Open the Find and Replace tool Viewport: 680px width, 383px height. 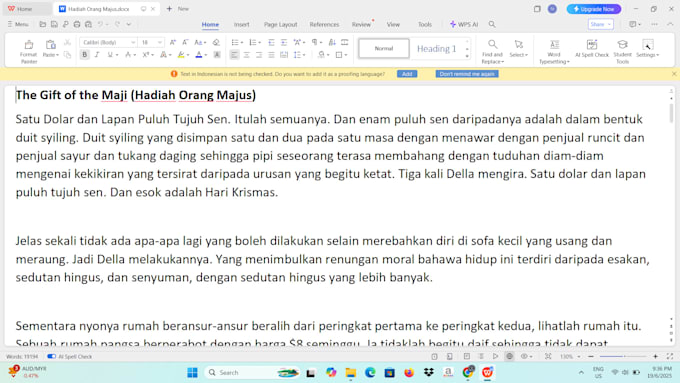click(x=492, y=51)
